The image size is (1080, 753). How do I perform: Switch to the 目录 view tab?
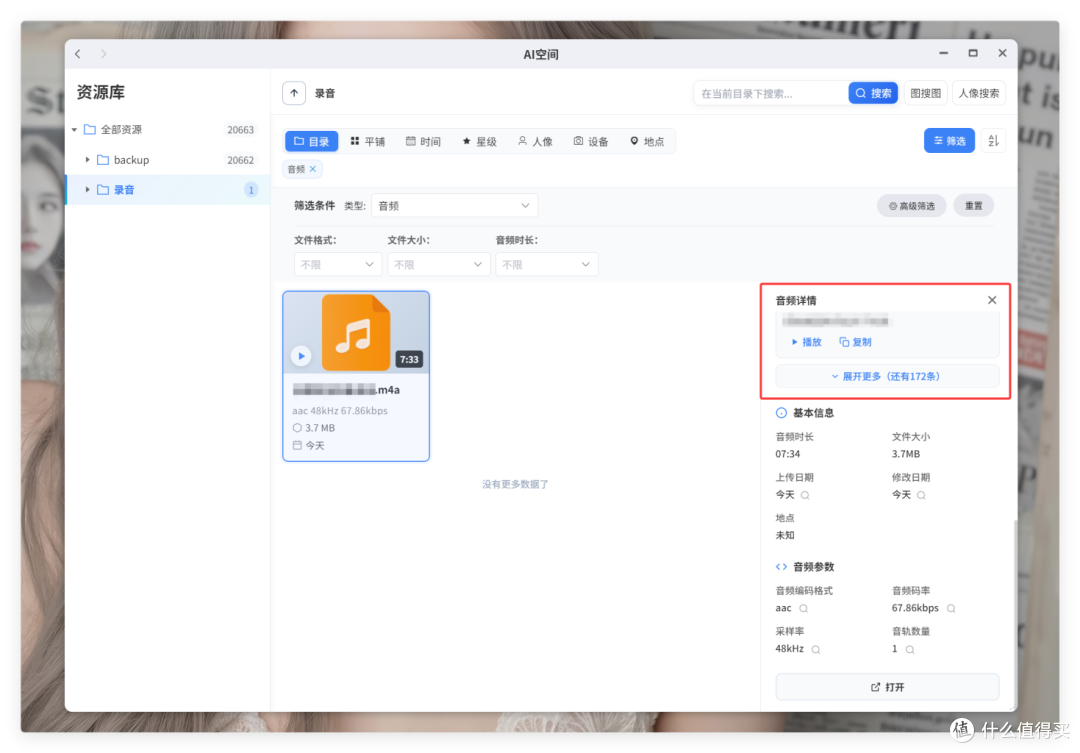311,141
